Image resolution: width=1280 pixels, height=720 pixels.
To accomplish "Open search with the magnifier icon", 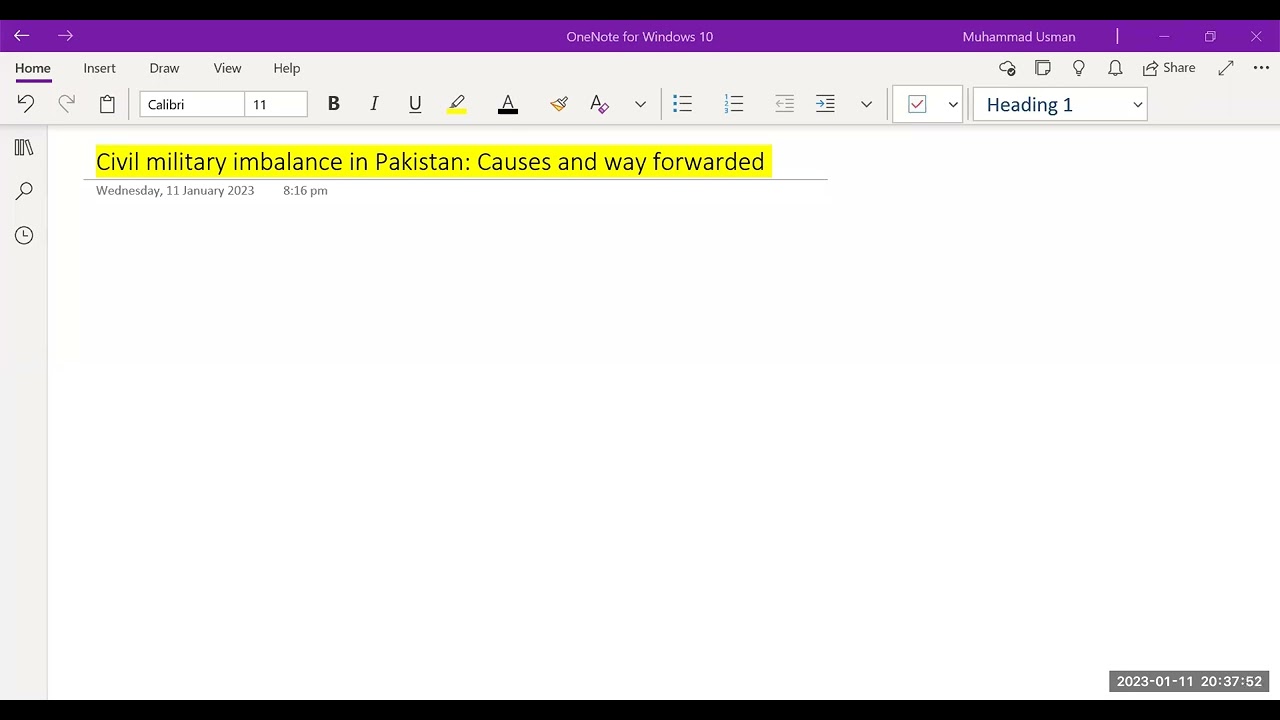I will pyautogui.click(x=24, y=191).
